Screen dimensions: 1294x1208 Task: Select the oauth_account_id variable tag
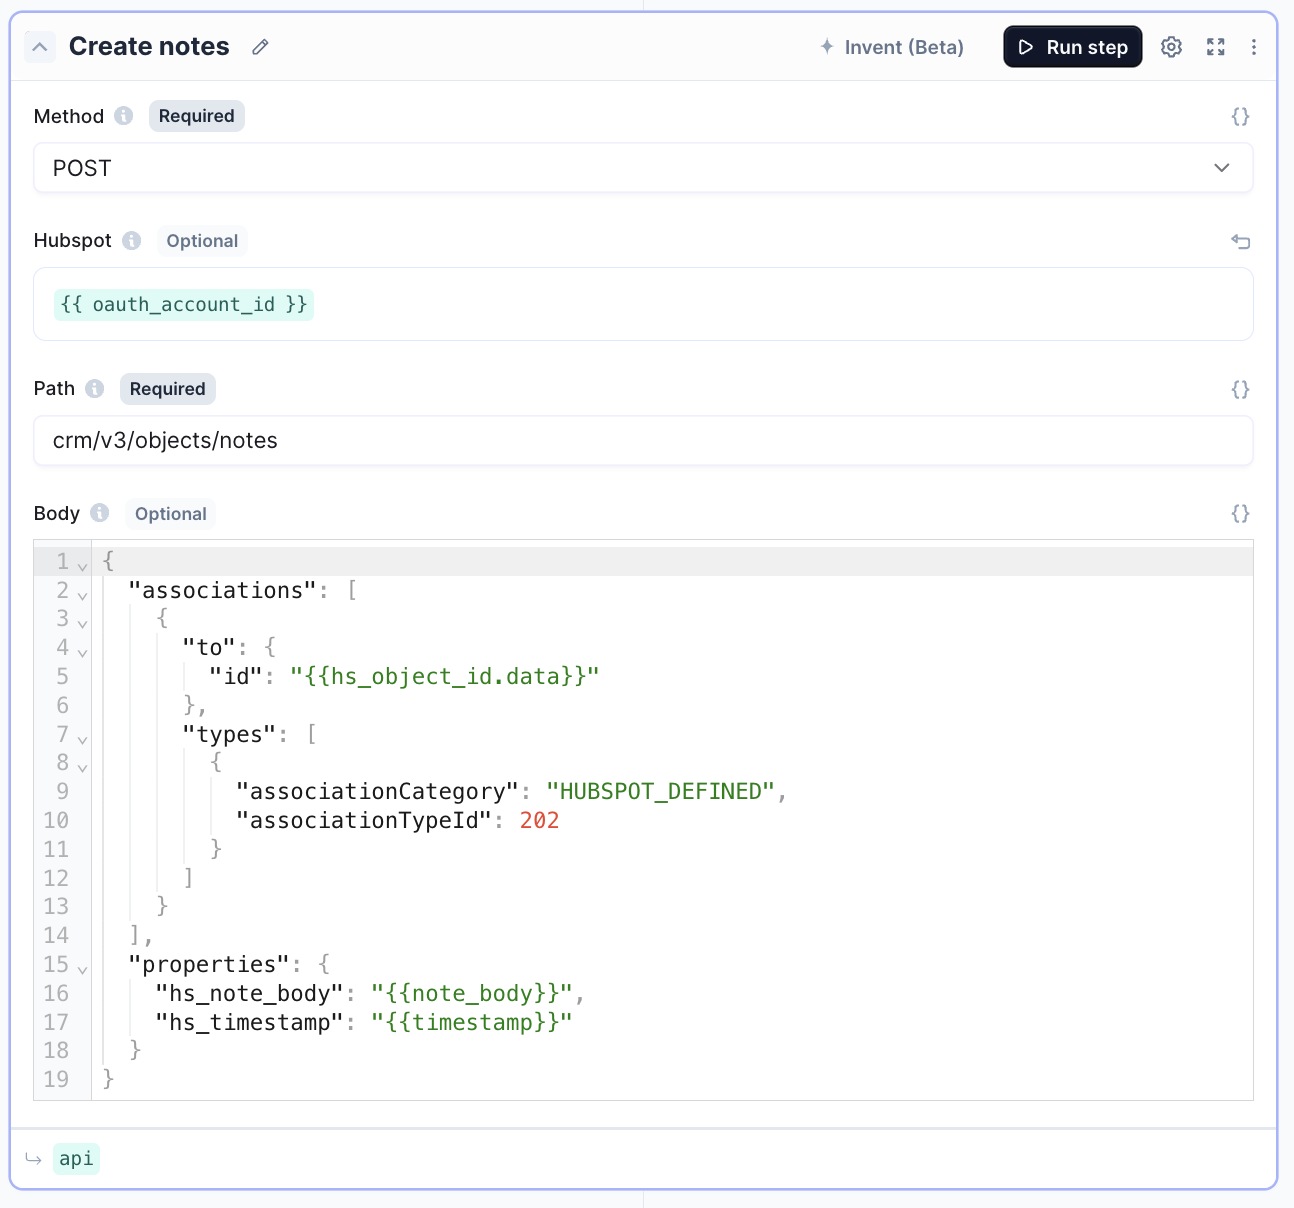(184, 304)
